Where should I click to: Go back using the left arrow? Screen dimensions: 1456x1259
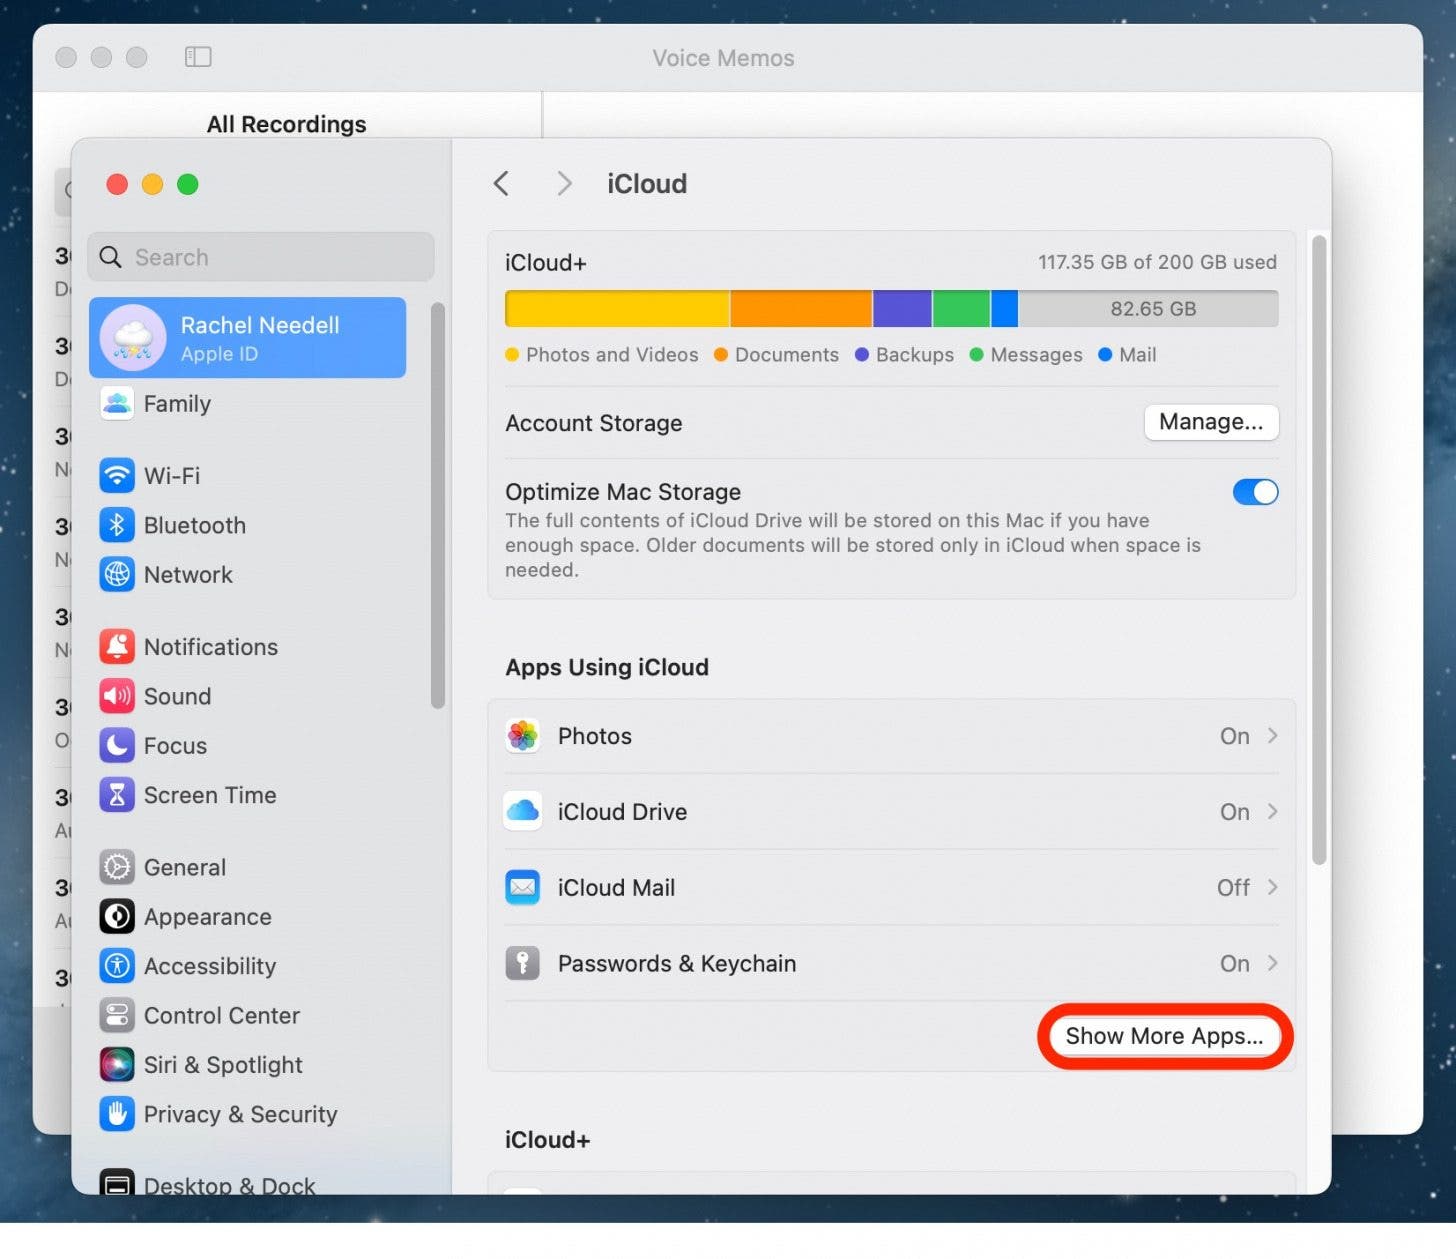point(502,184)
